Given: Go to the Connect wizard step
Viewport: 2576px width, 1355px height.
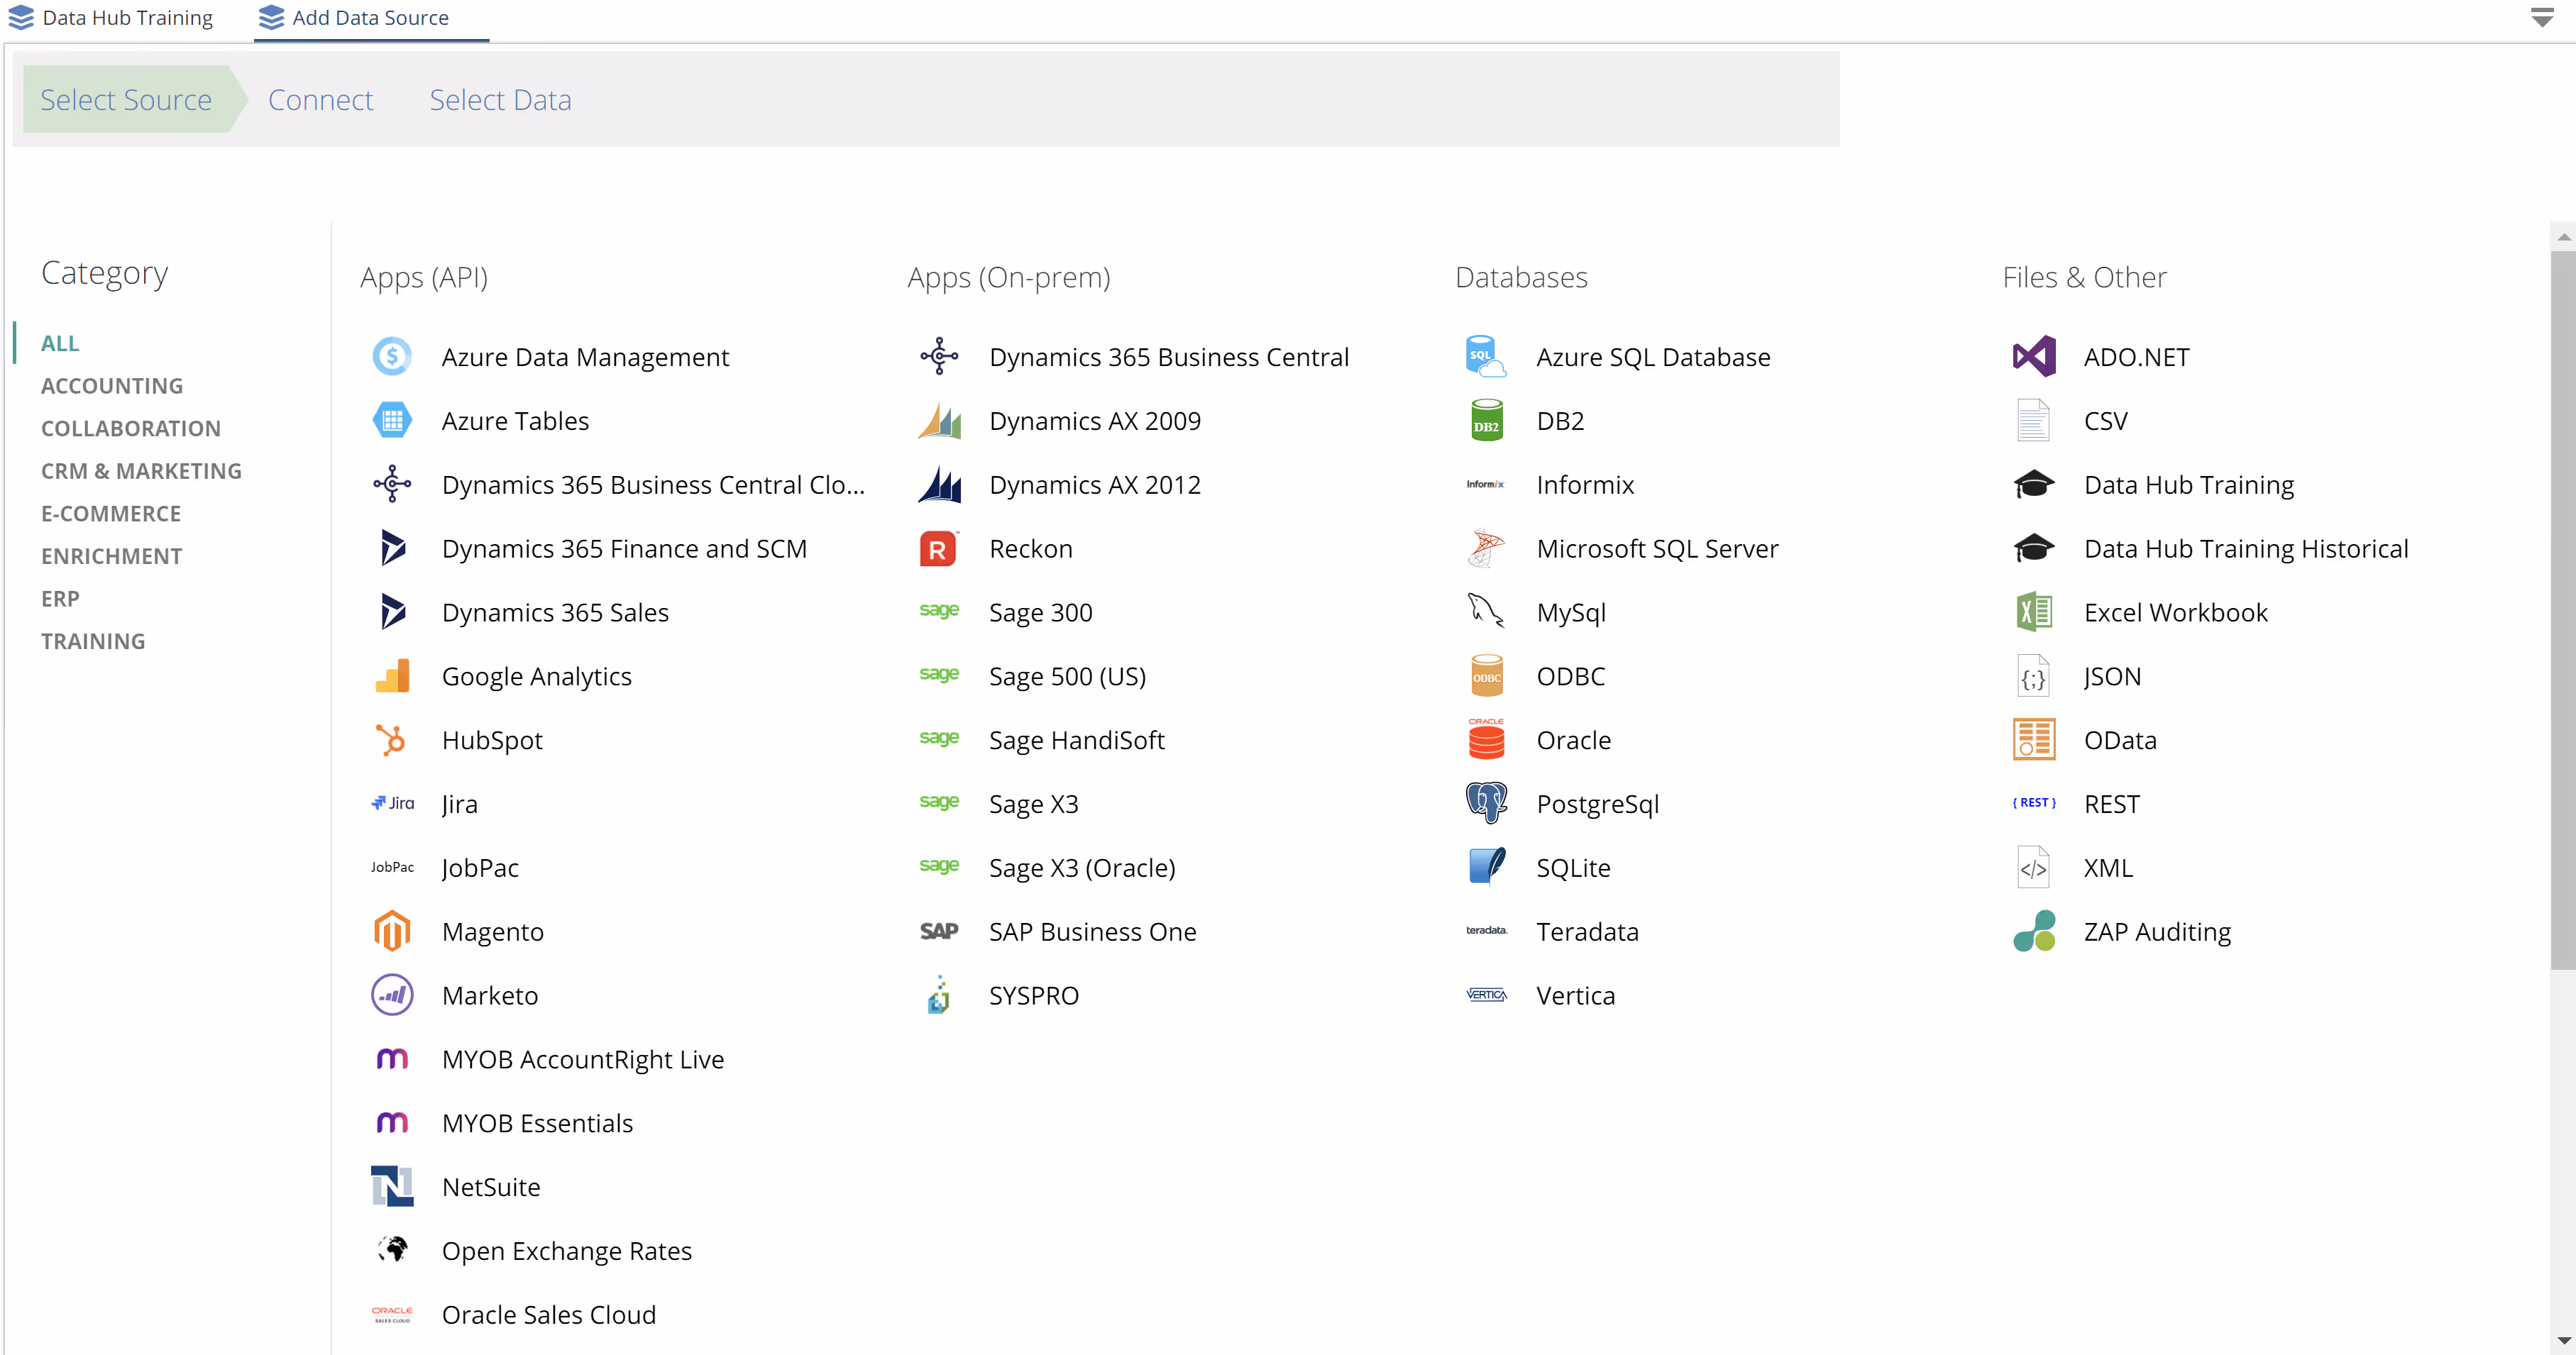Looking at the screenshot, I should (x=320, y=100).
